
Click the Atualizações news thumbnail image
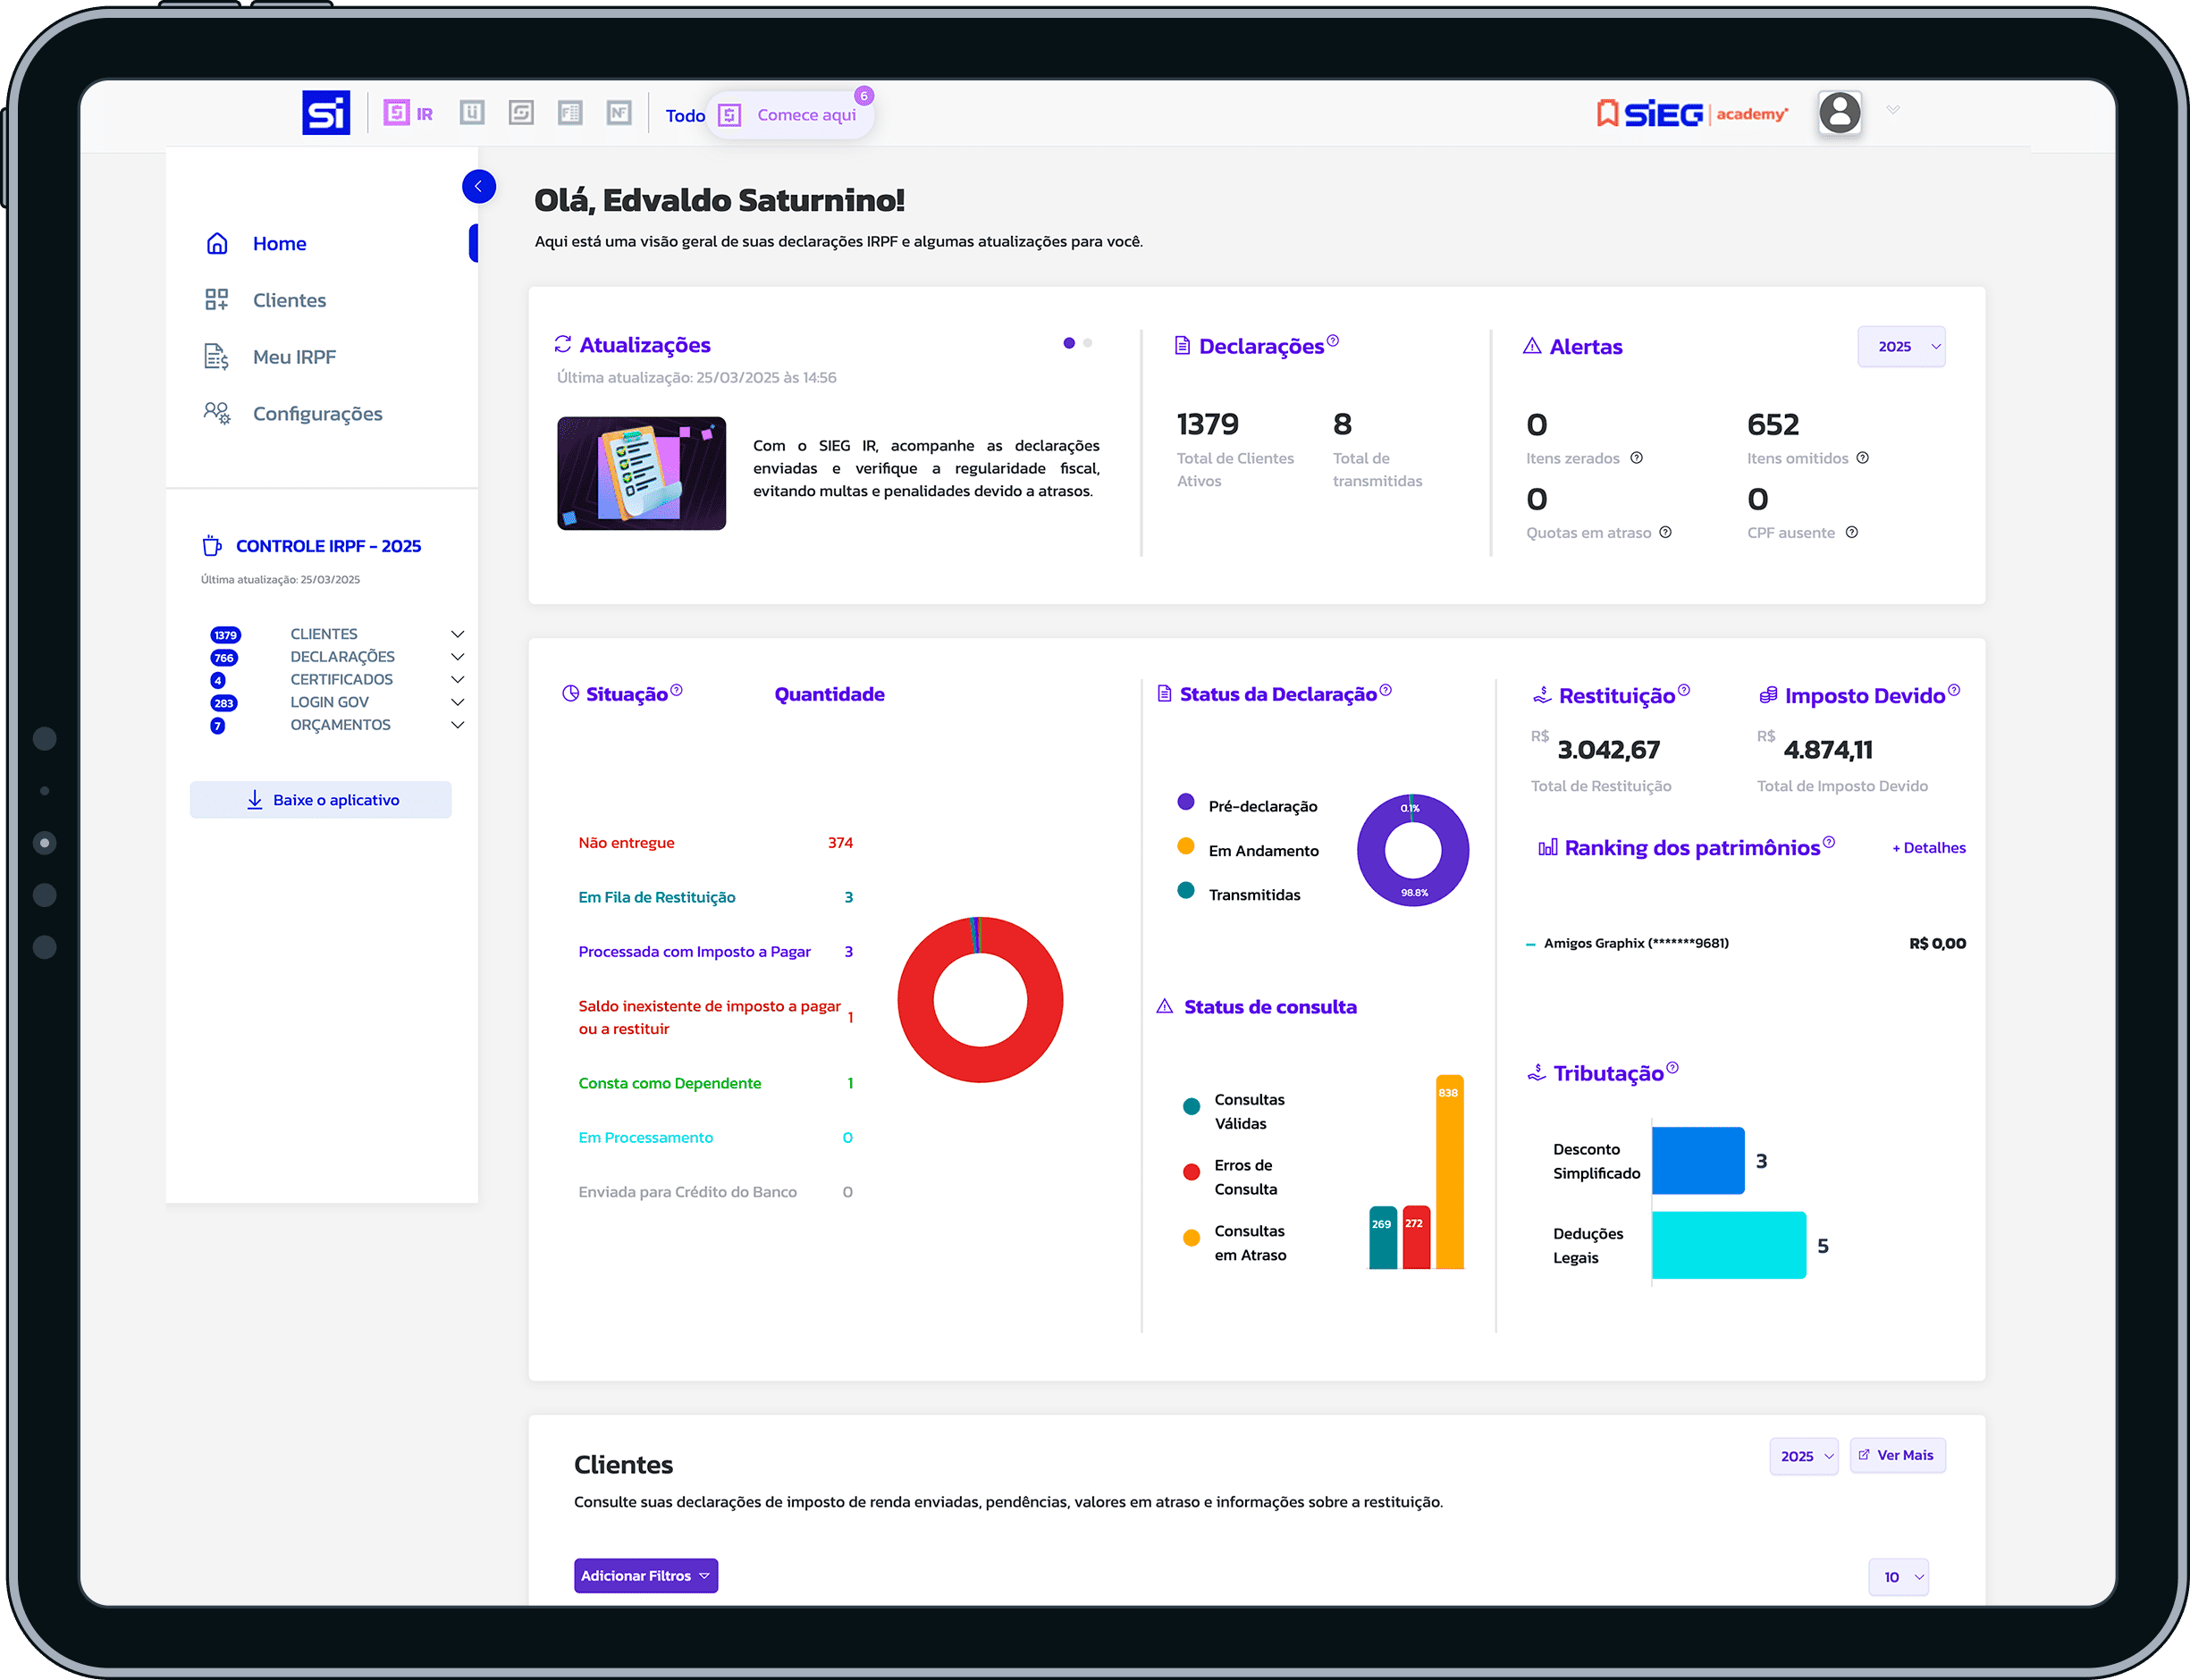(x=641, y=473)
